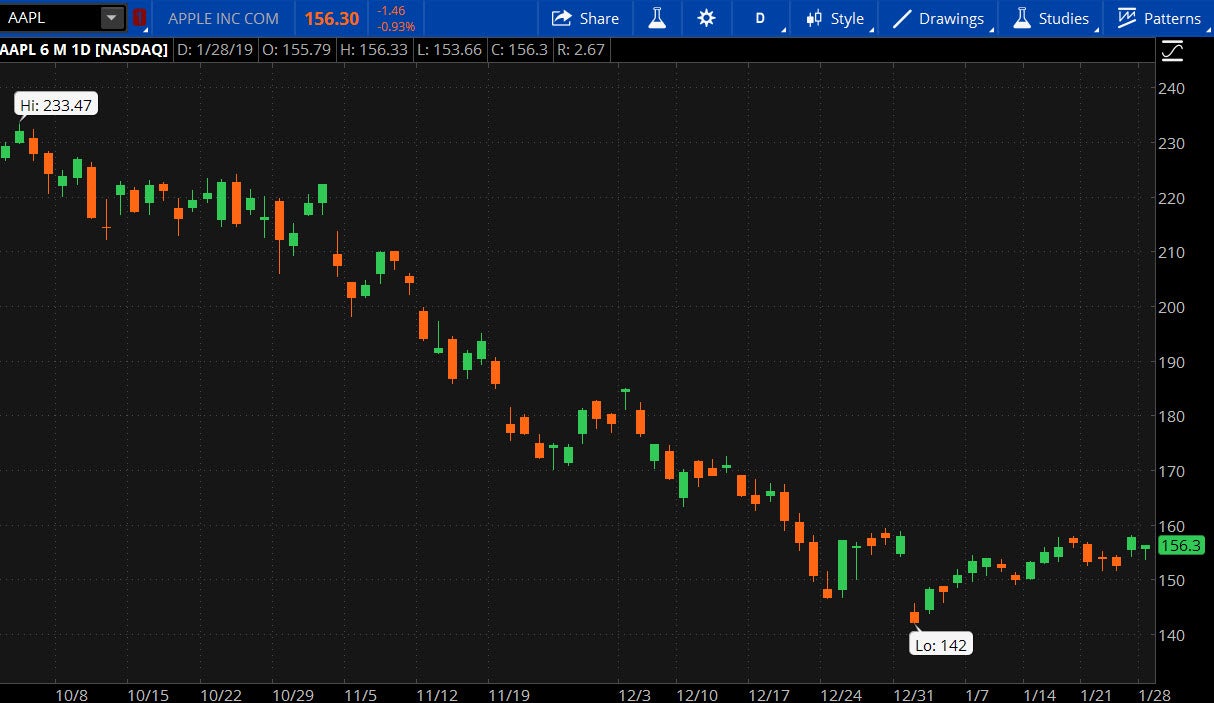Click the 12/3 date axis label

pyautogui.click(x=635, y=694)
